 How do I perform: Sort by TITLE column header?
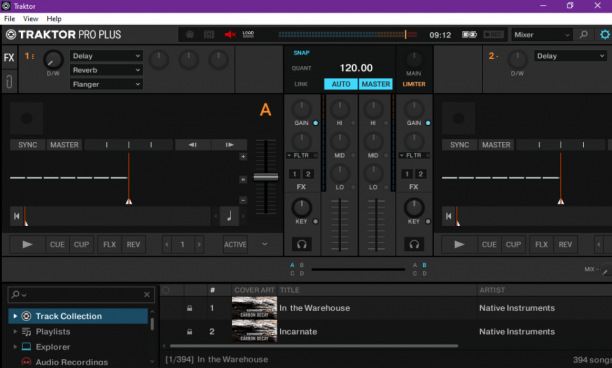tap(290, 290)
